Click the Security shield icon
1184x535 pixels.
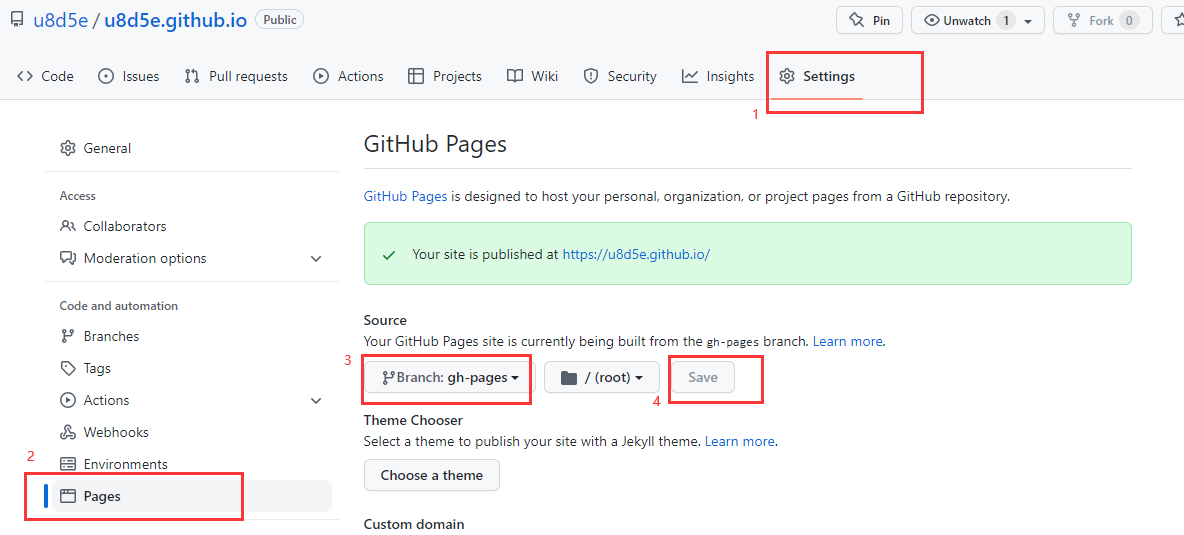pyautogui.click(x=591, y=76)
